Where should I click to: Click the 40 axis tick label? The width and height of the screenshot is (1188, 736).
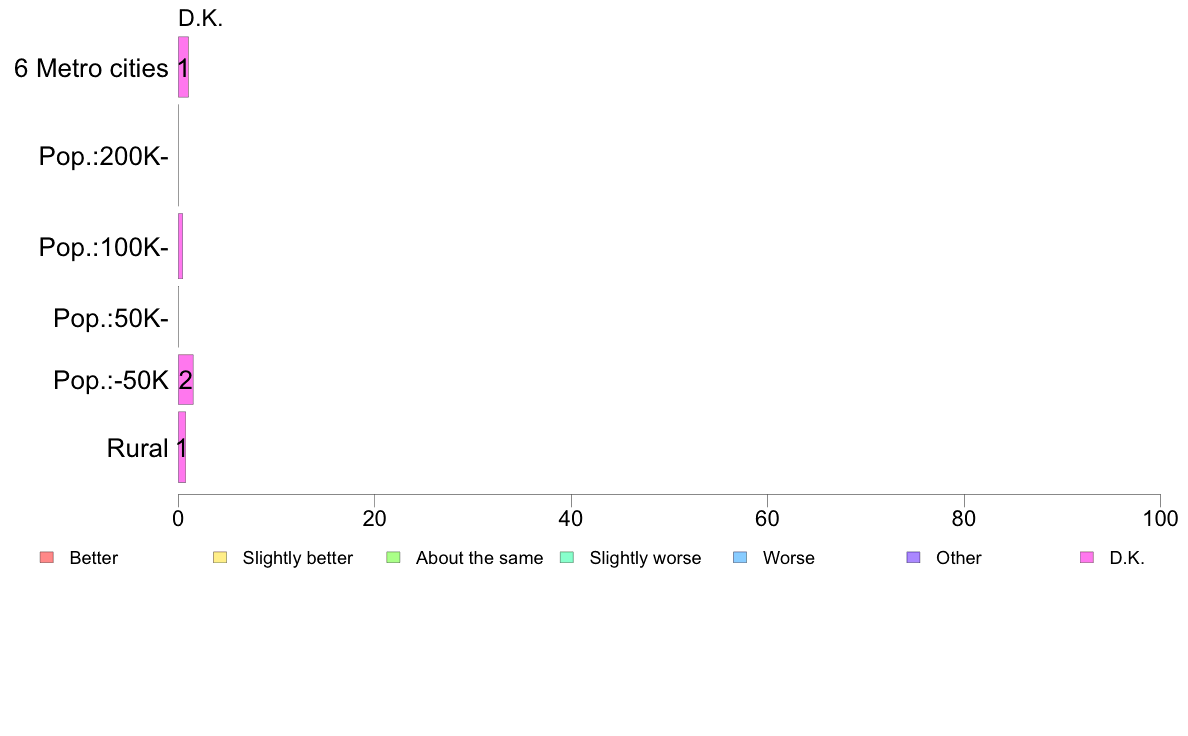[x=571, y=518]
